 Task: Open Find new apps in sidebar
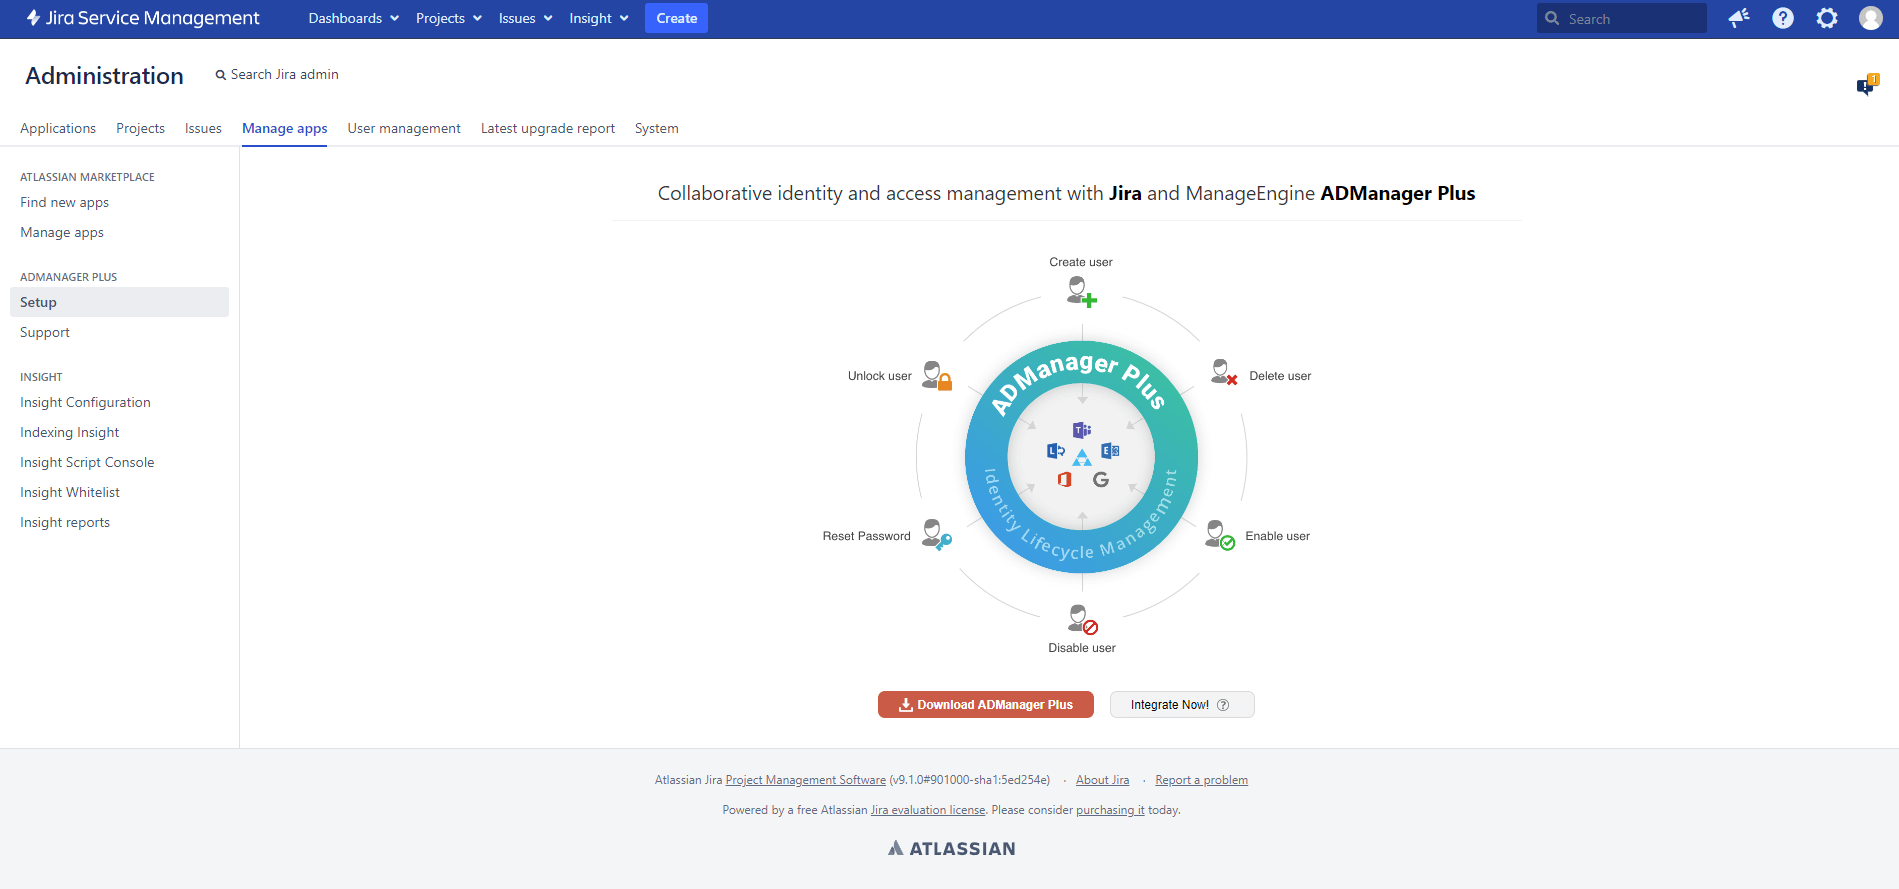coord(65,202)
